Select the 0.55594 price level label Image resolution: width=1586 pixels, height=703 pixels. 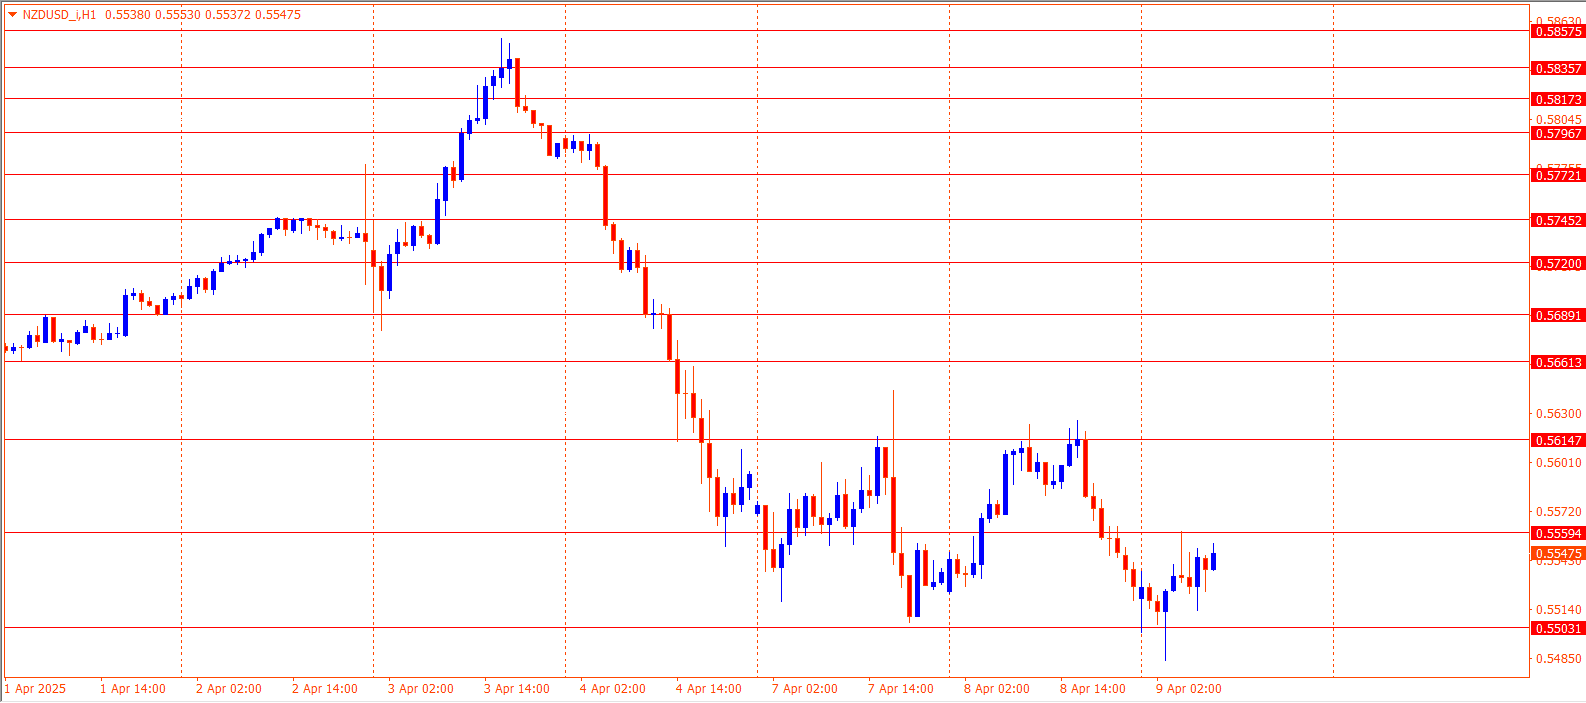[x=1558, y=534]
